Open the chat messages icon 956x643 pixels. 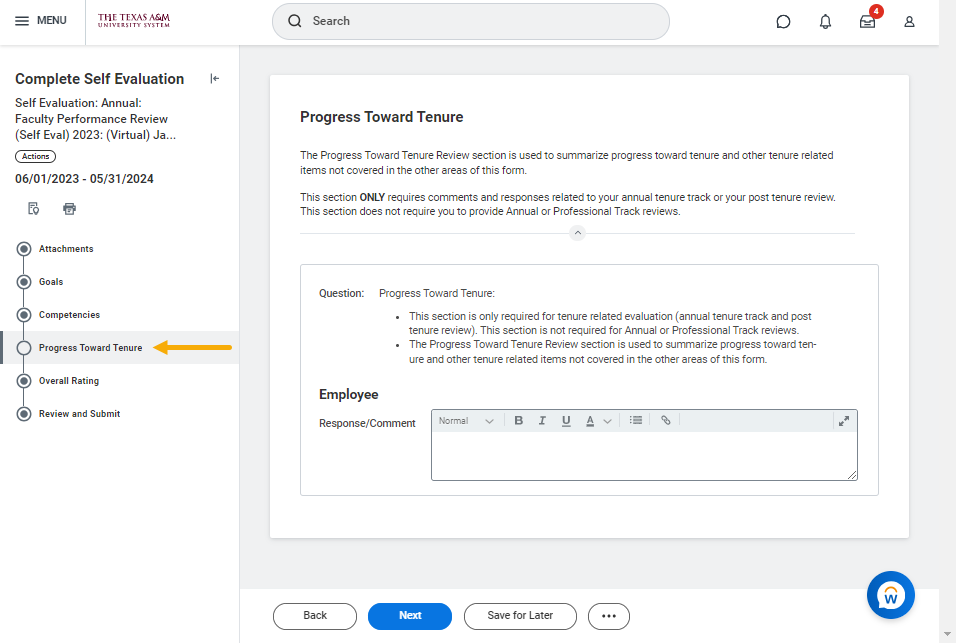pos(784,21)
